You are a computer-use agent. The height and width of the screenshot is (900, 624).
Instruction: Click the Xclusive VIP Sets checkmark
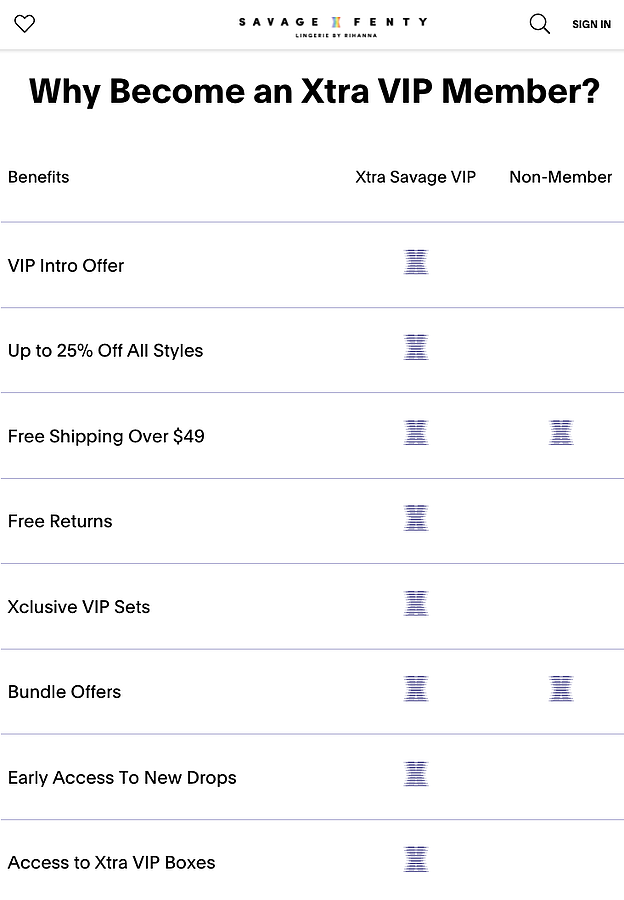click(416, 603)
